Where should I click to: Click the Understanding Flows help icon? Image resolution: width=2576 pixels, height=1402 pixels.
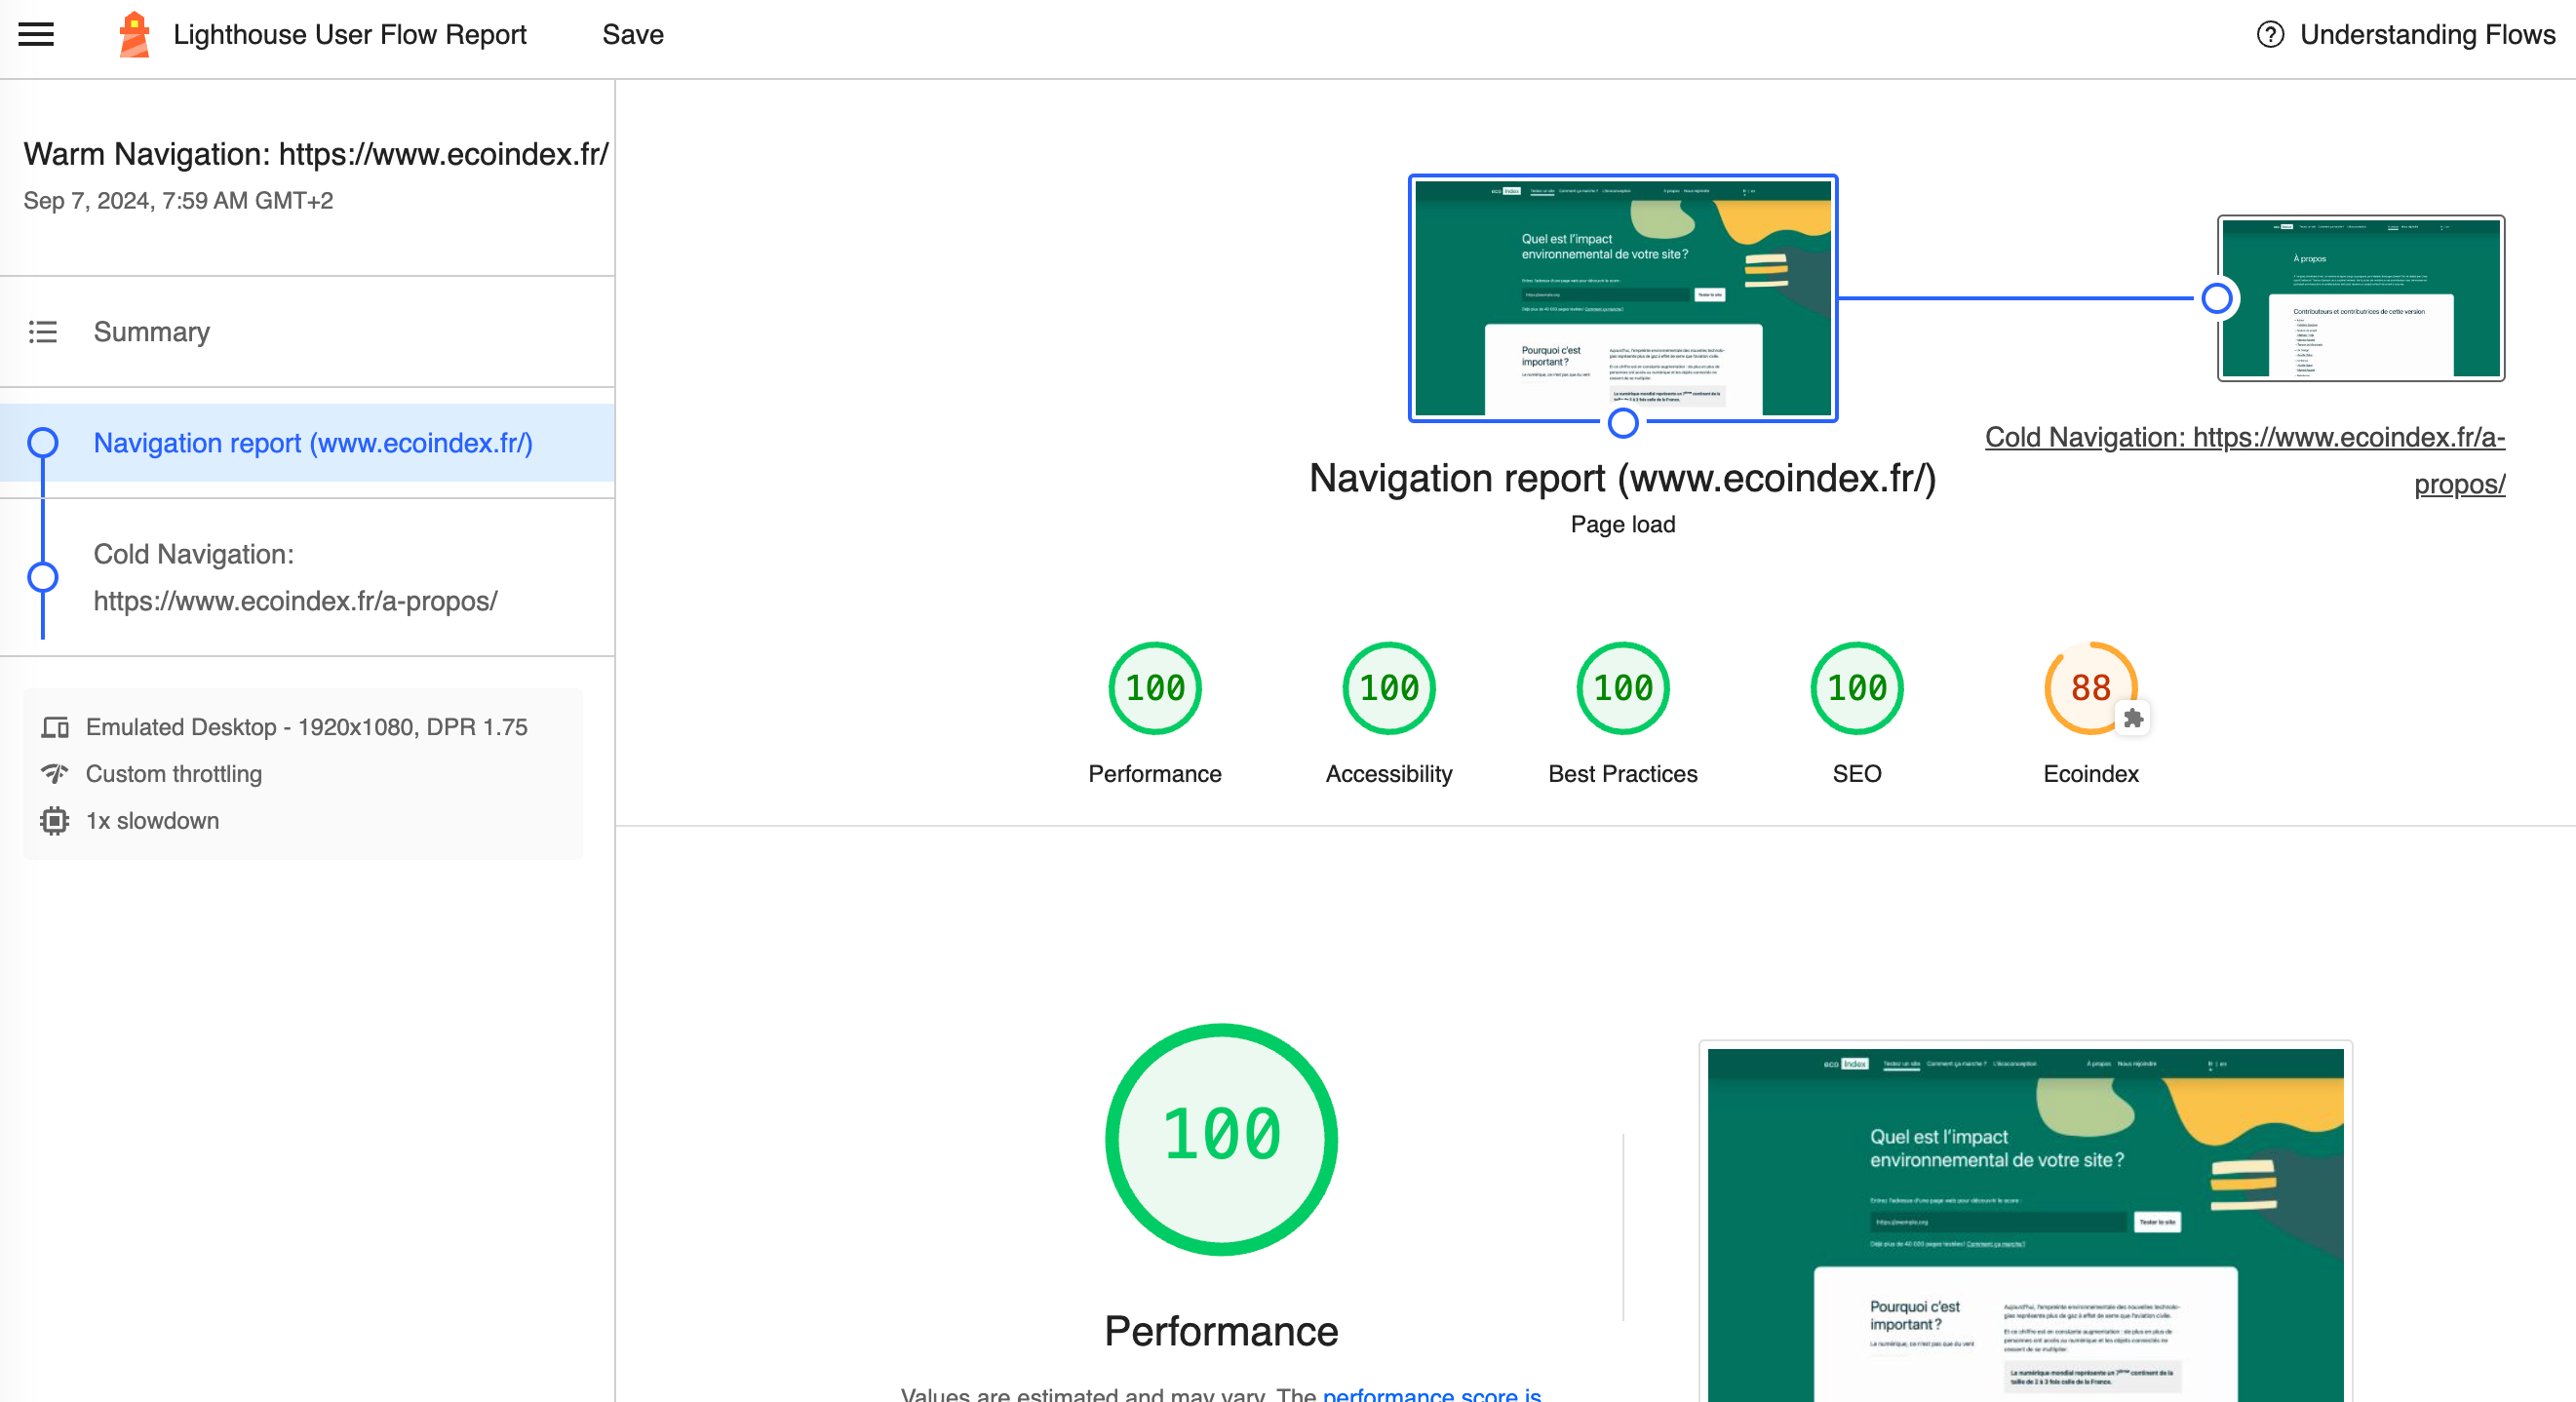[x=2270, y=35]
